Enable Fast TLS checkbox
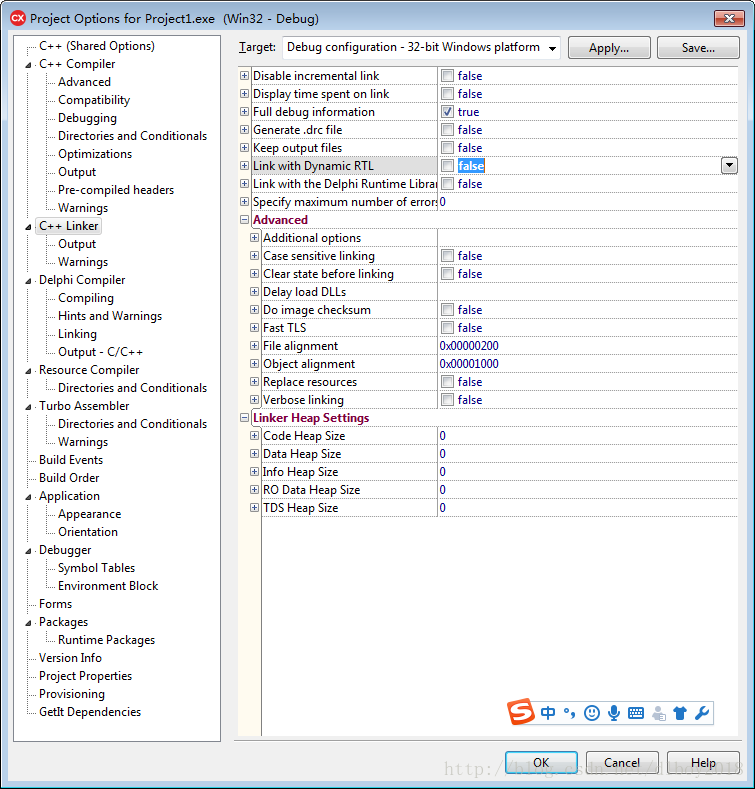Screen dimensions: 755x789 click(x=447, y=328)
